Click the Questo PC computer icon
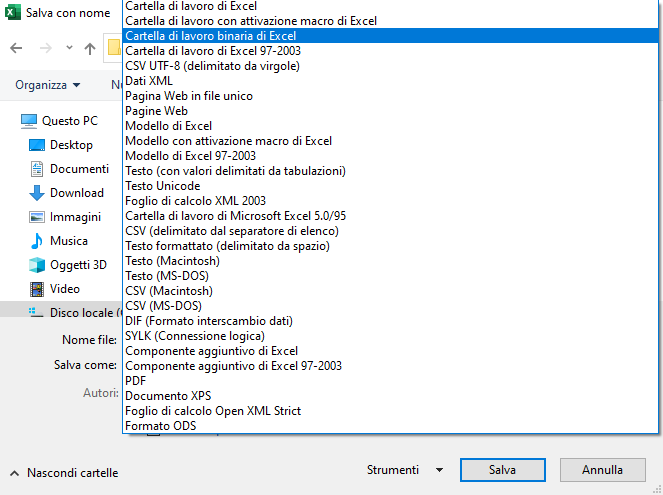The height and width of the screenshot is (495, 663). [x=29, y=121]
